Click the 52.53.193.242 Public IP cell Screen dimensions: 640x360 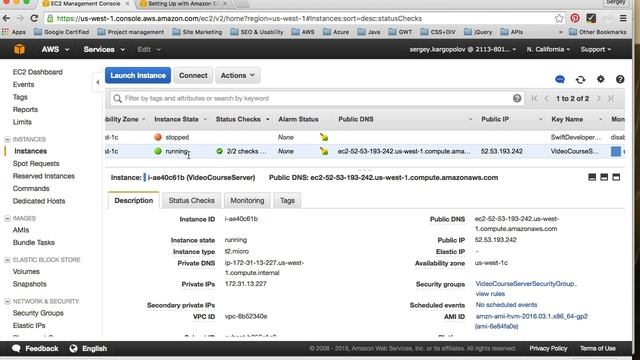point(502,151)
